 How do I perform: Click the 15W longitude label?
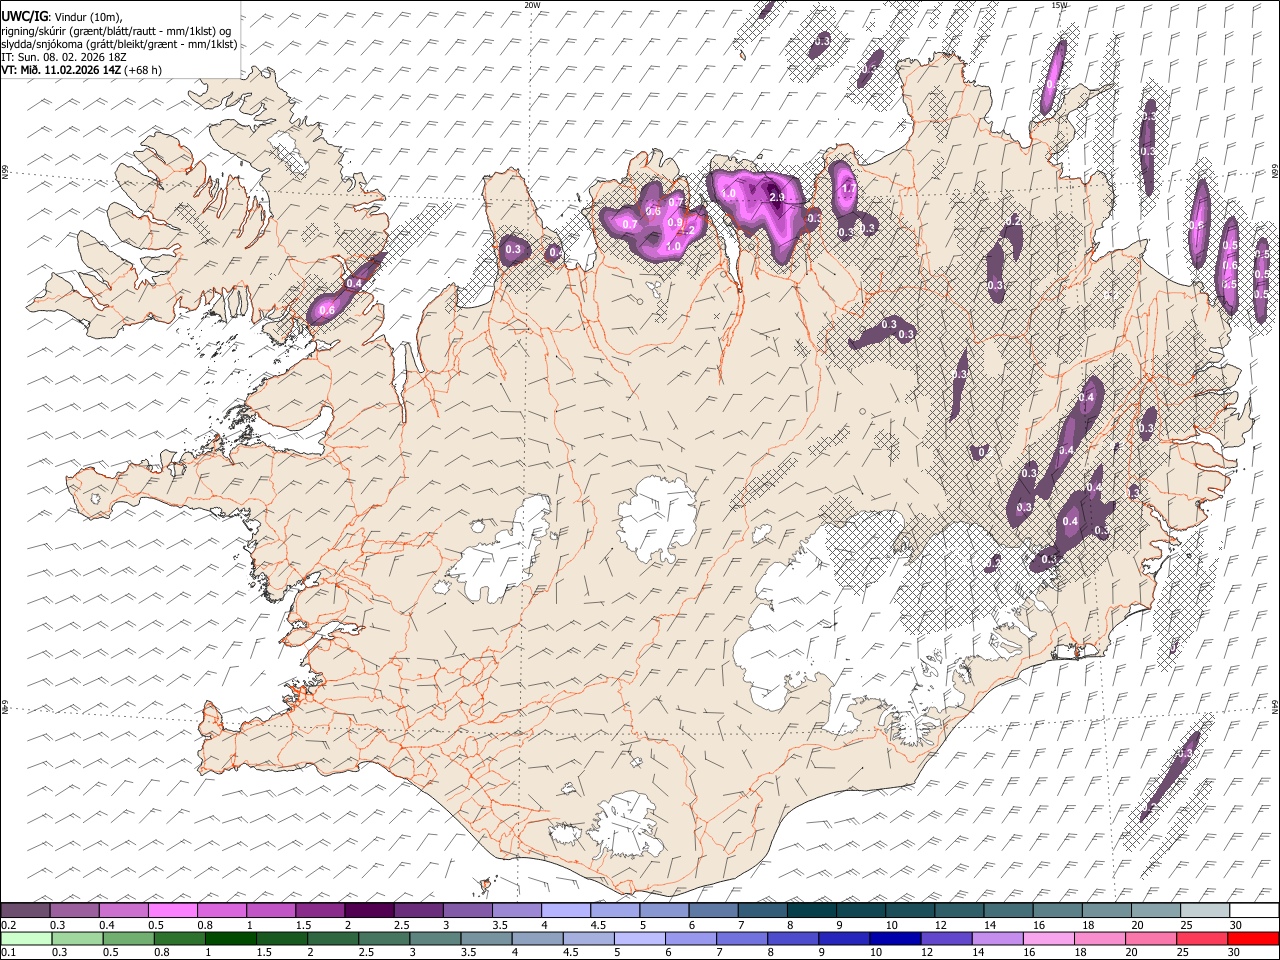(1059, 5)
